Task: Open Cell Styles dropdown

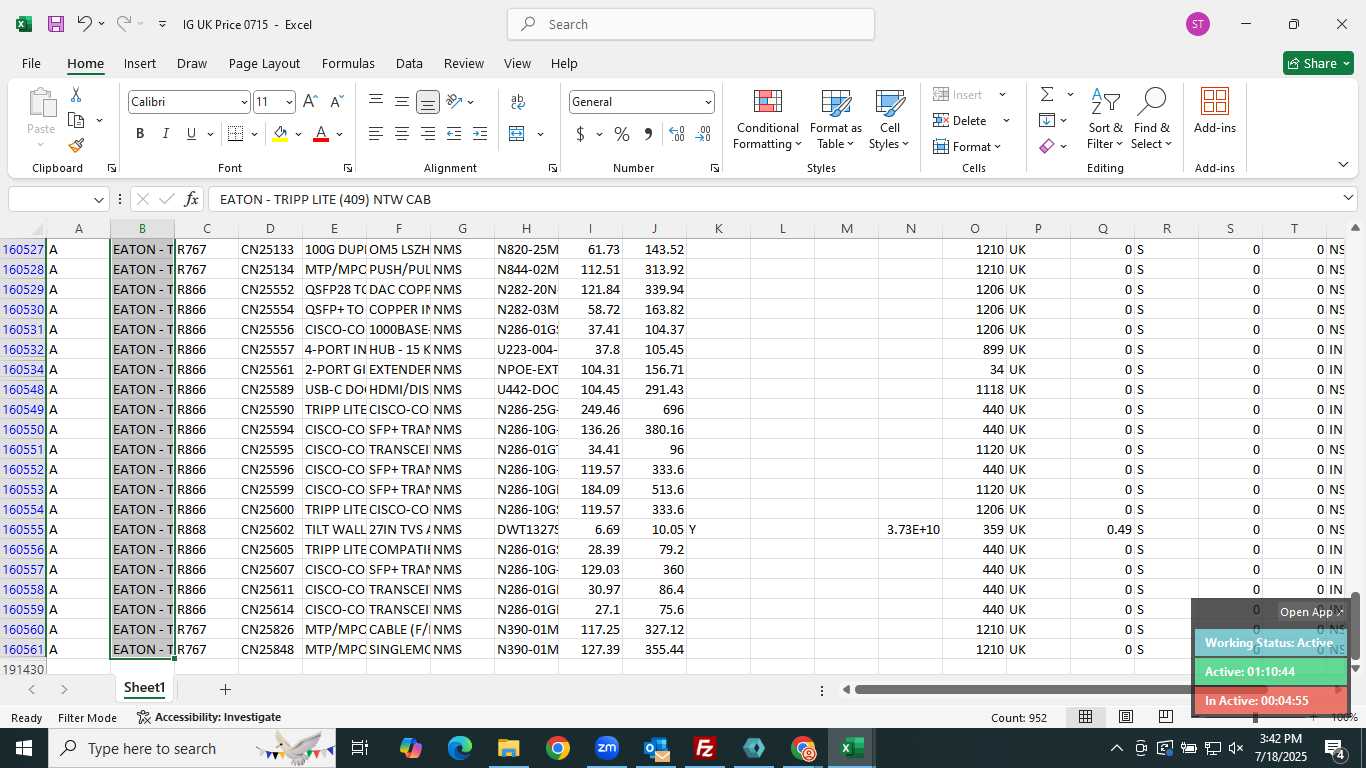Action: (x=889, y=120)
